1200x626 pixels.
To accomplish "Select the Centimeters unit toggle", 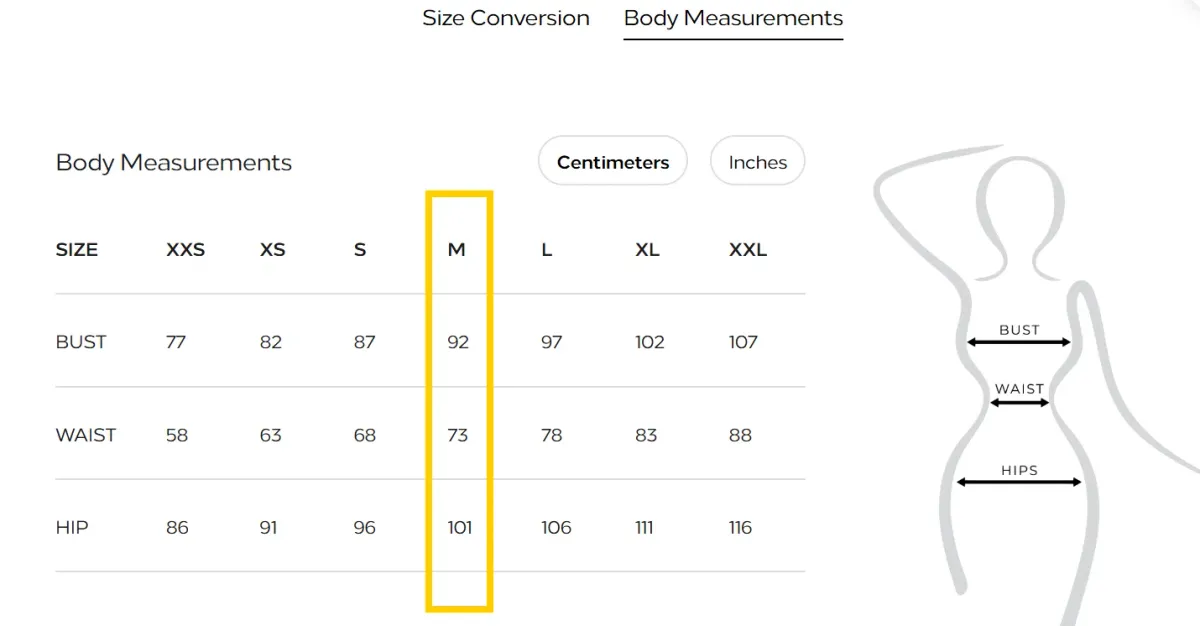I will pos(613,162).
